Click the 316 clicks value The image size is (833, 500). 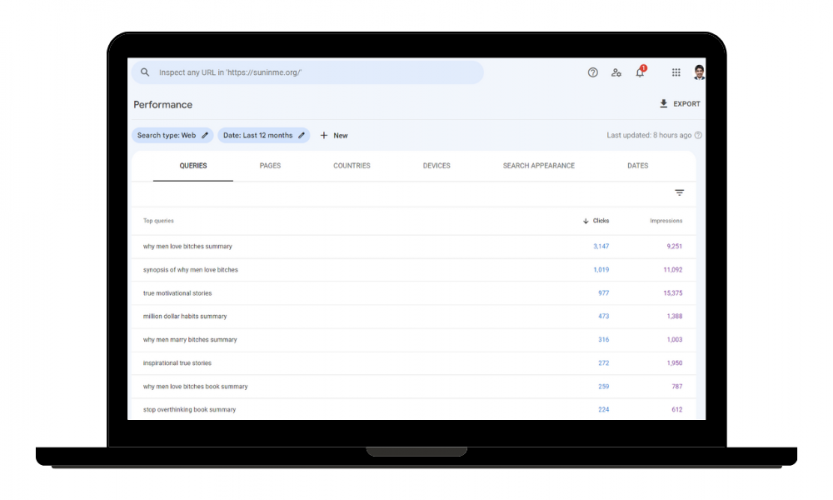click(x=604, y=340)
